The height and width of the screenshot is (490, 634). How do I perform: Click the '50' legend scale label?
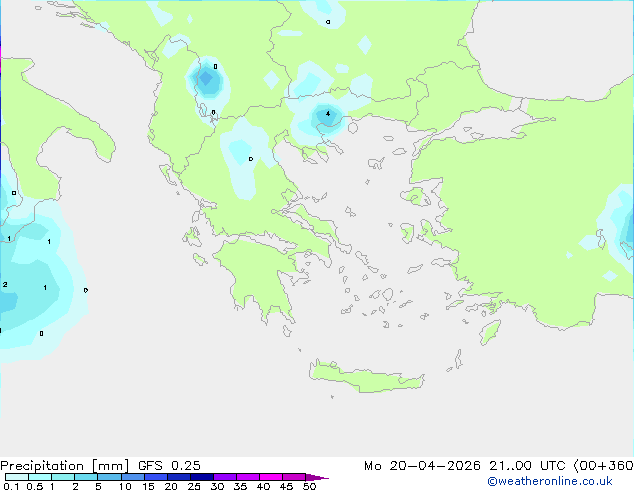tap(310, 486)
